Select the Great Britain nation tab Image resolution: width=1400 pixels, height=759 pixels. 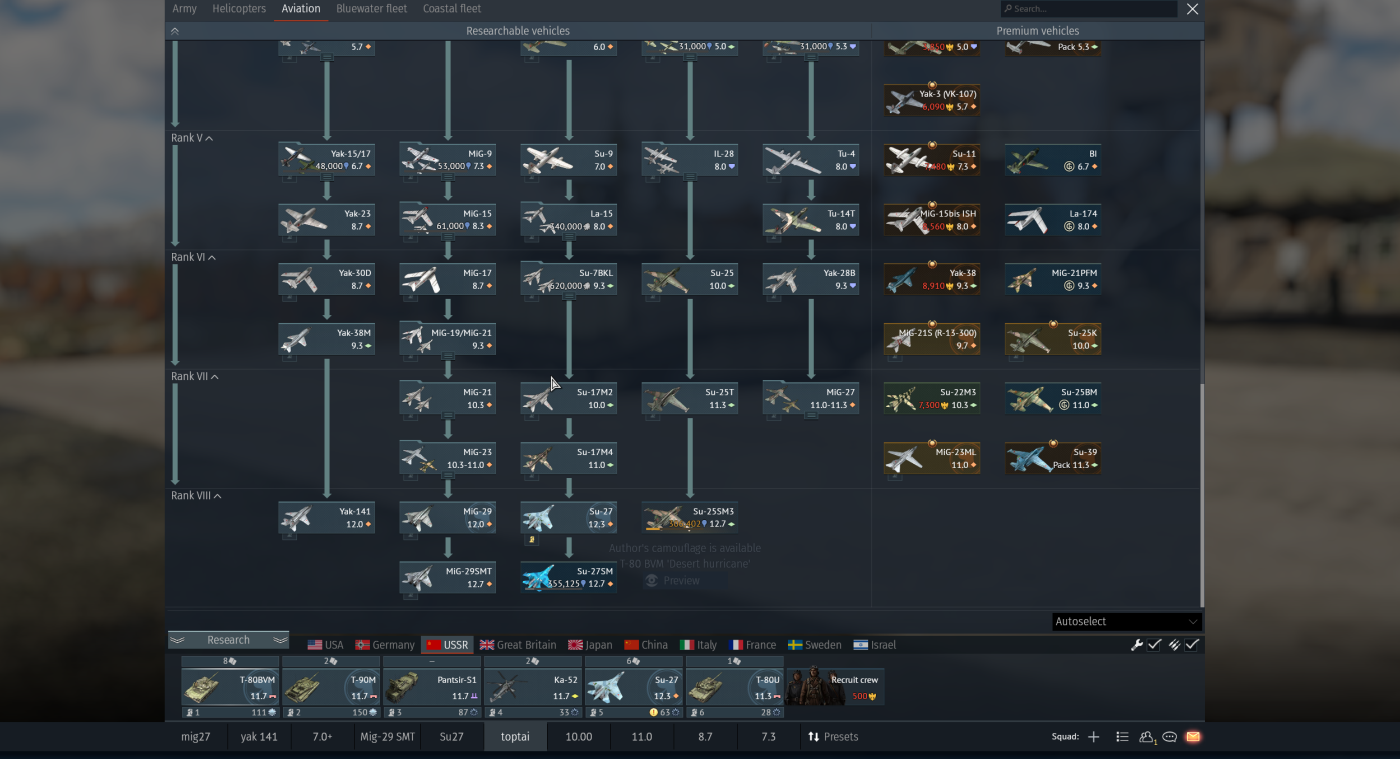(518, 645)
